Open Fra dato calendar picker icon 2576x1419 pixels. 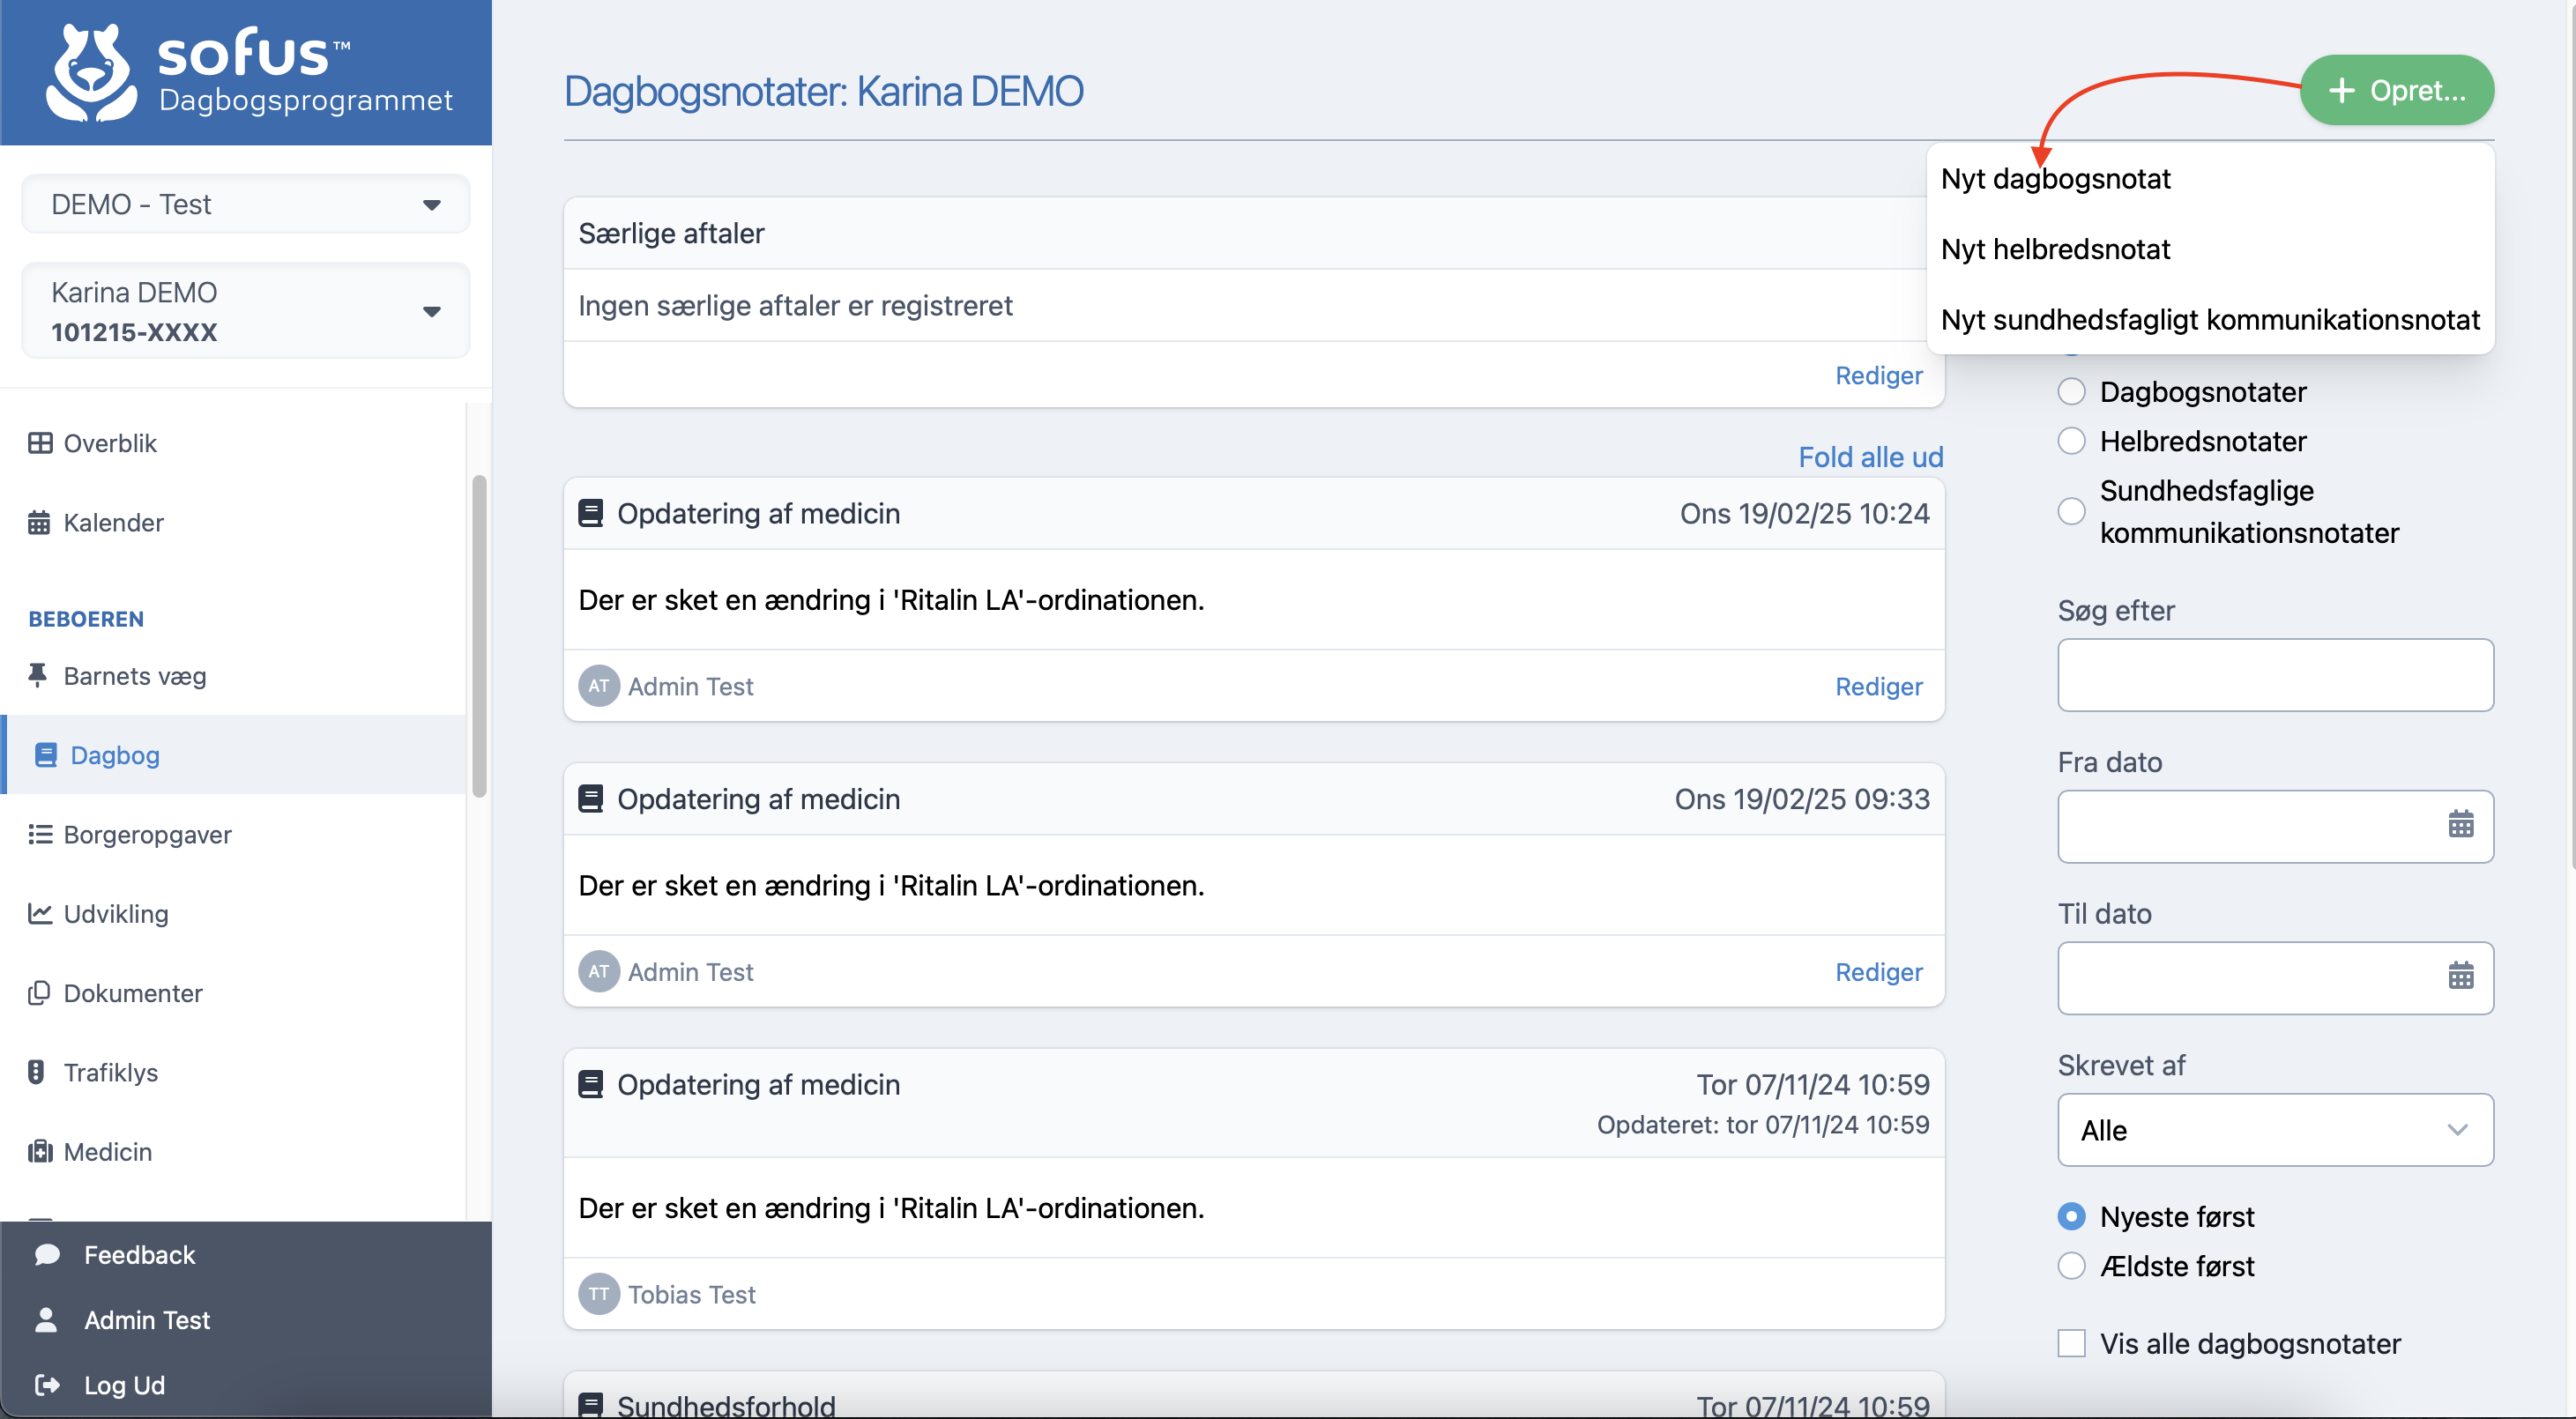(x=2460, y=825)
